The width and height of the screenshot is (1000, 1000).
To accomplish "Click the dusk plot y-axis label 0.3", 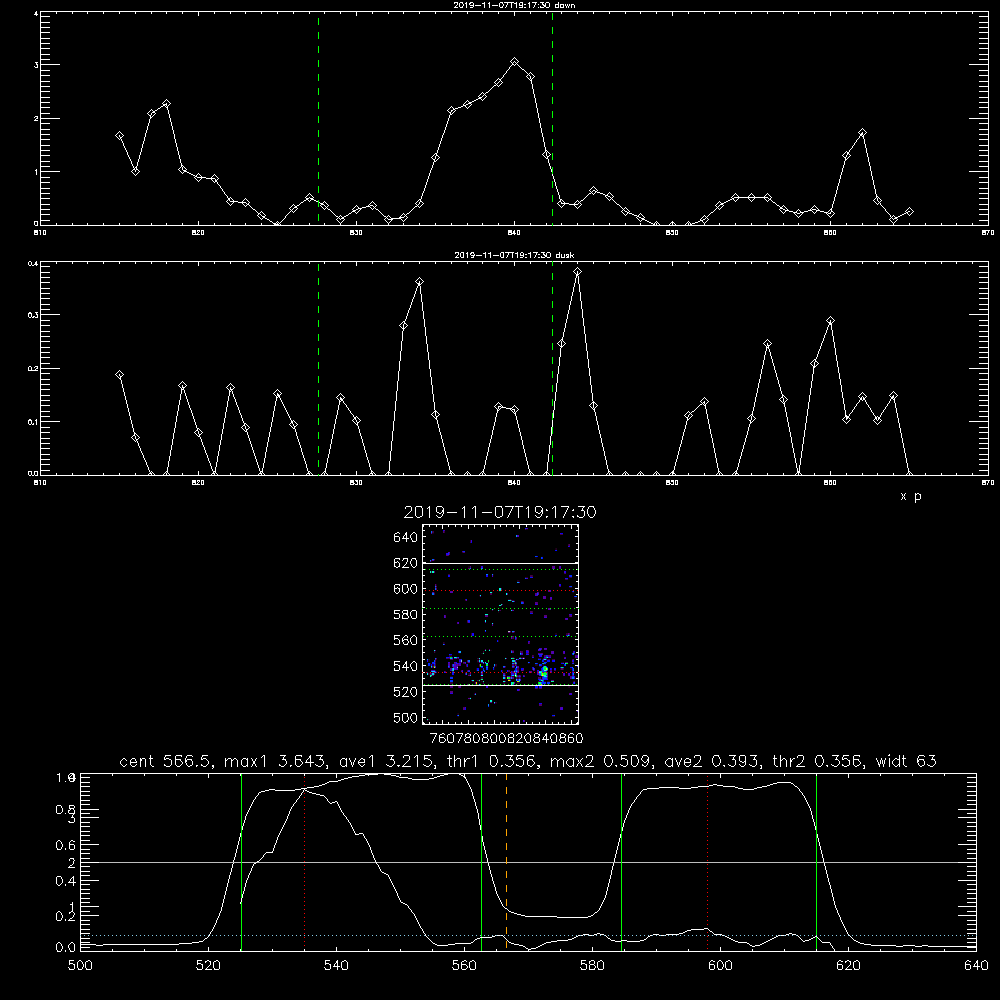I will (31, 315).
